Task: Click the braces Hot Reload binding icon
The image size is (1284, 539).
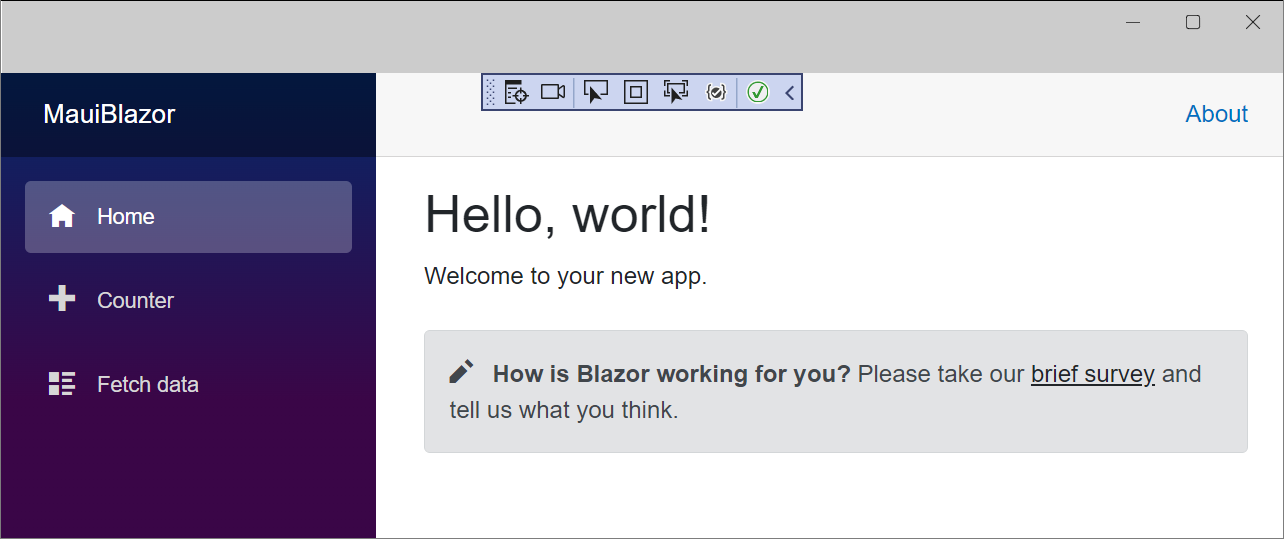Action: click(x=716, y=92)
